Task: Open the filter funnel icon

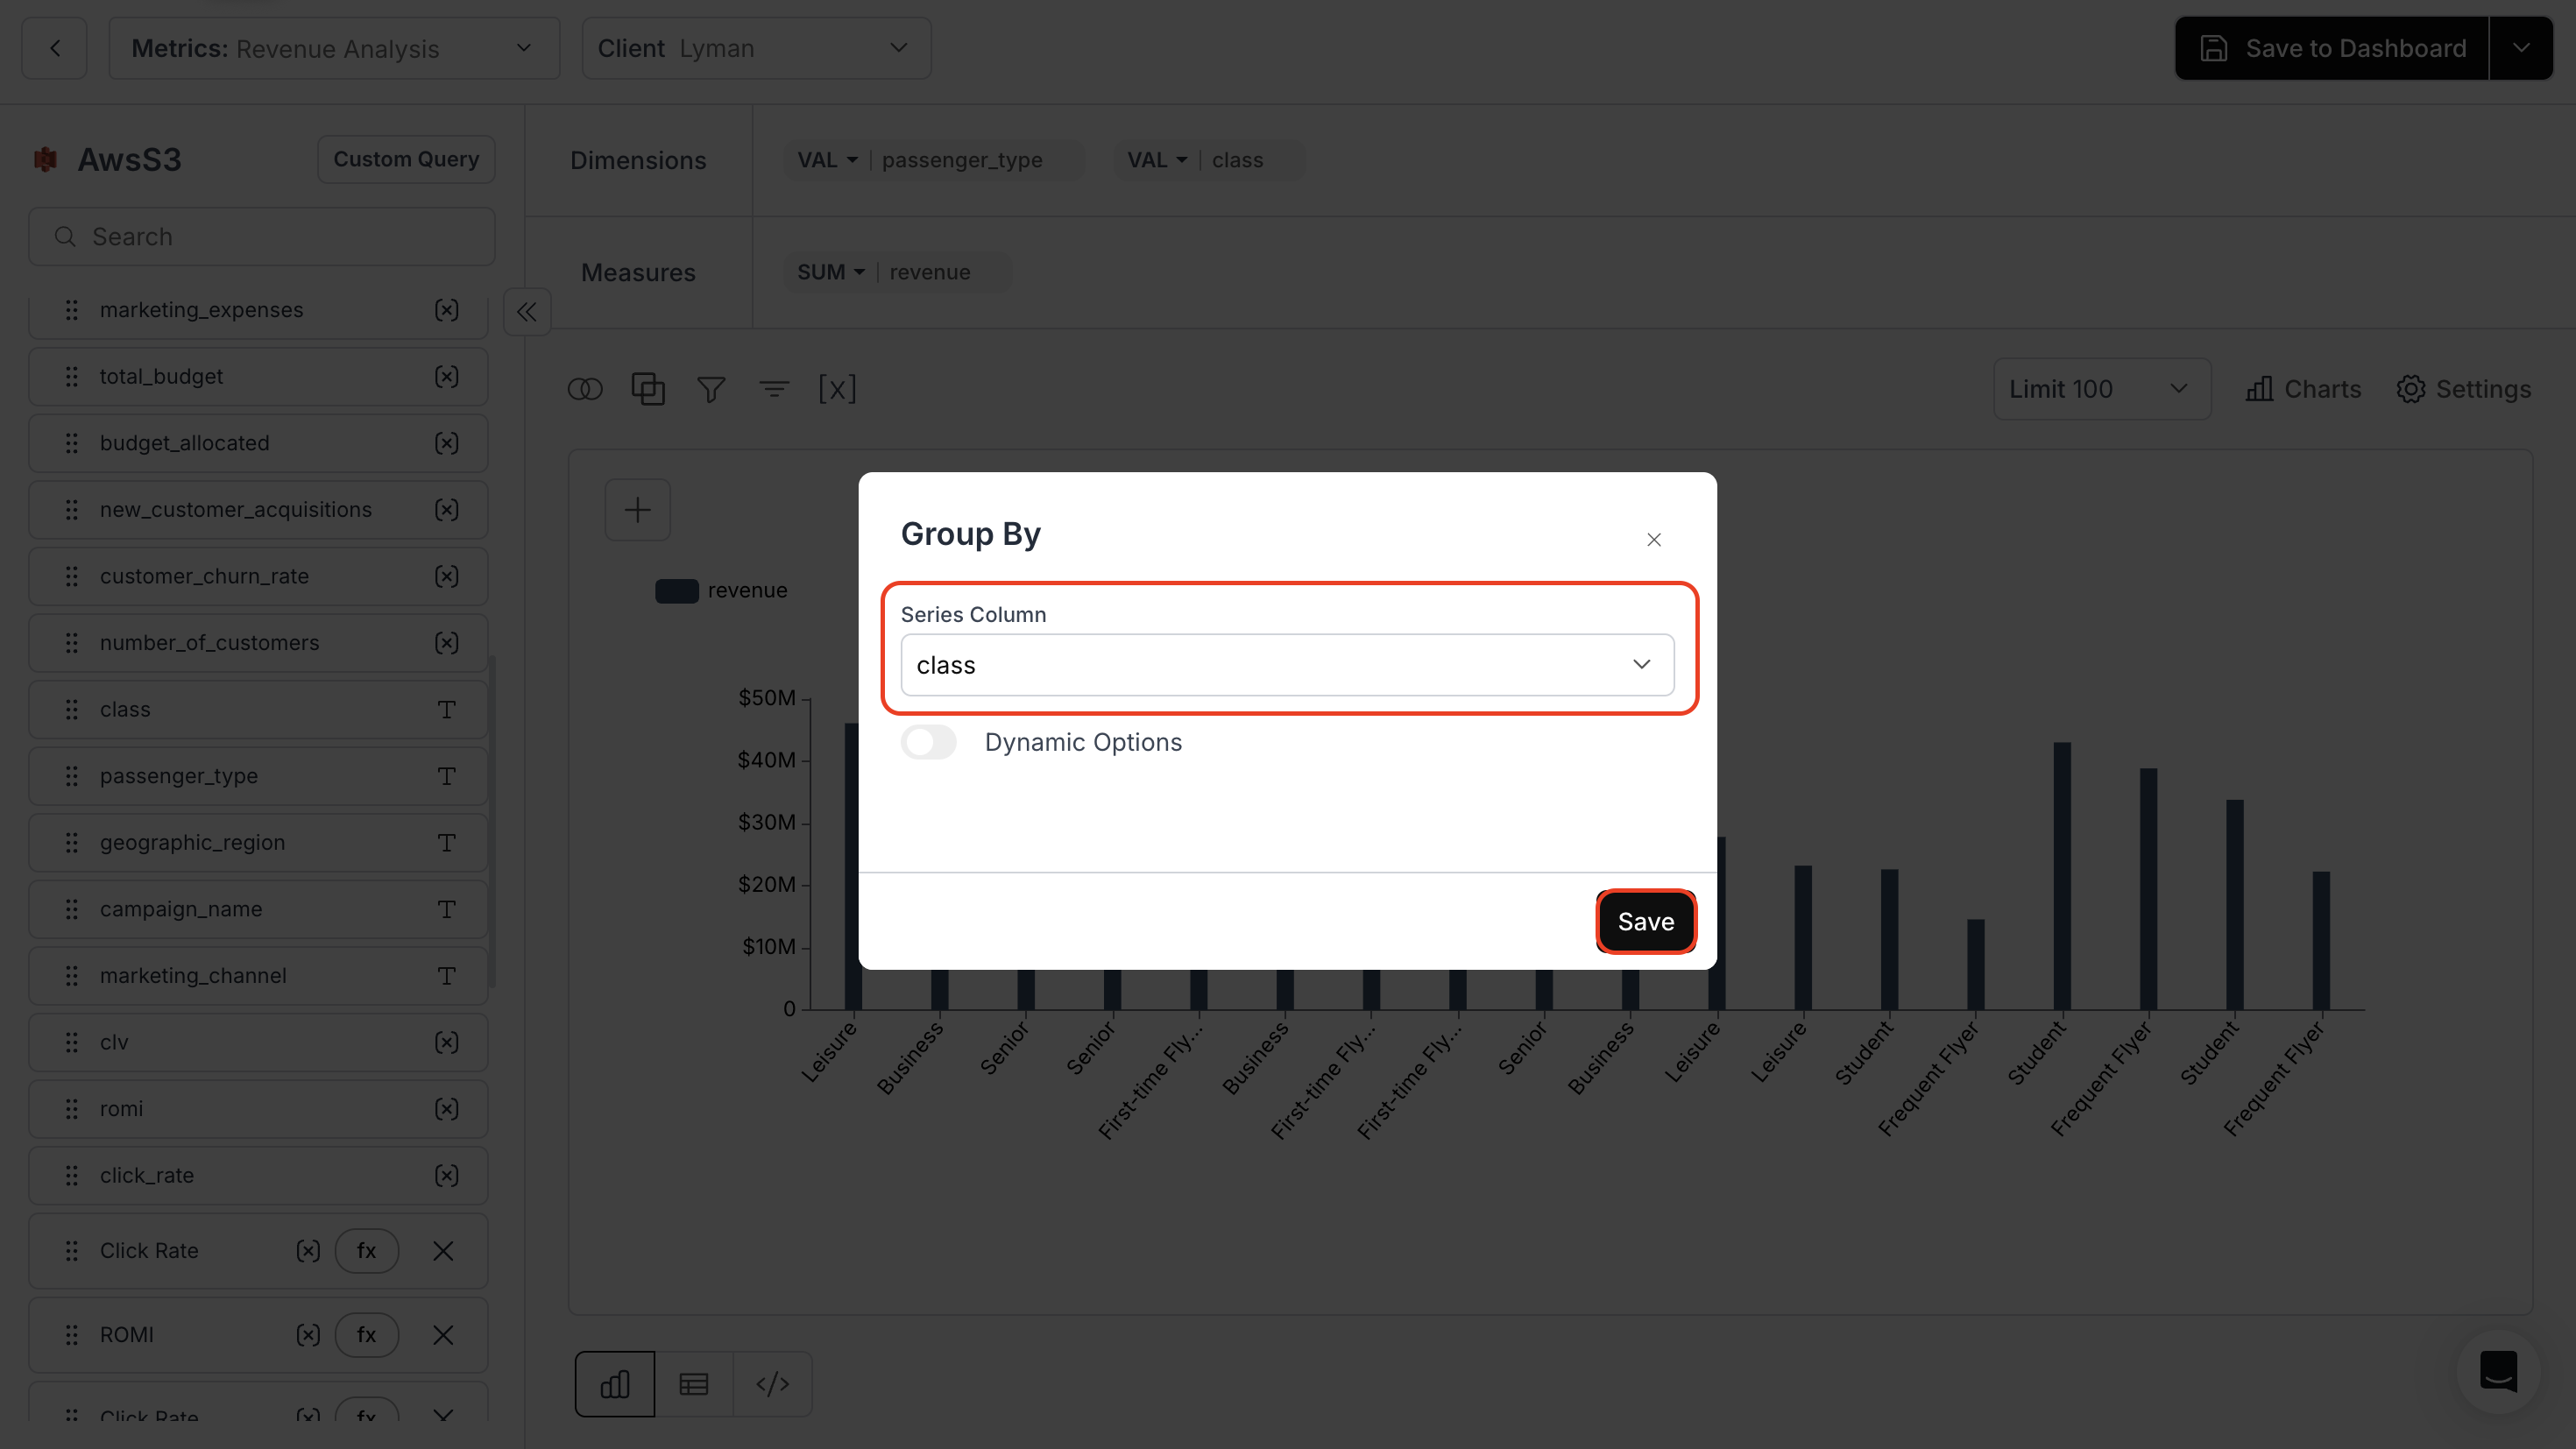Action: pos(711,389)
